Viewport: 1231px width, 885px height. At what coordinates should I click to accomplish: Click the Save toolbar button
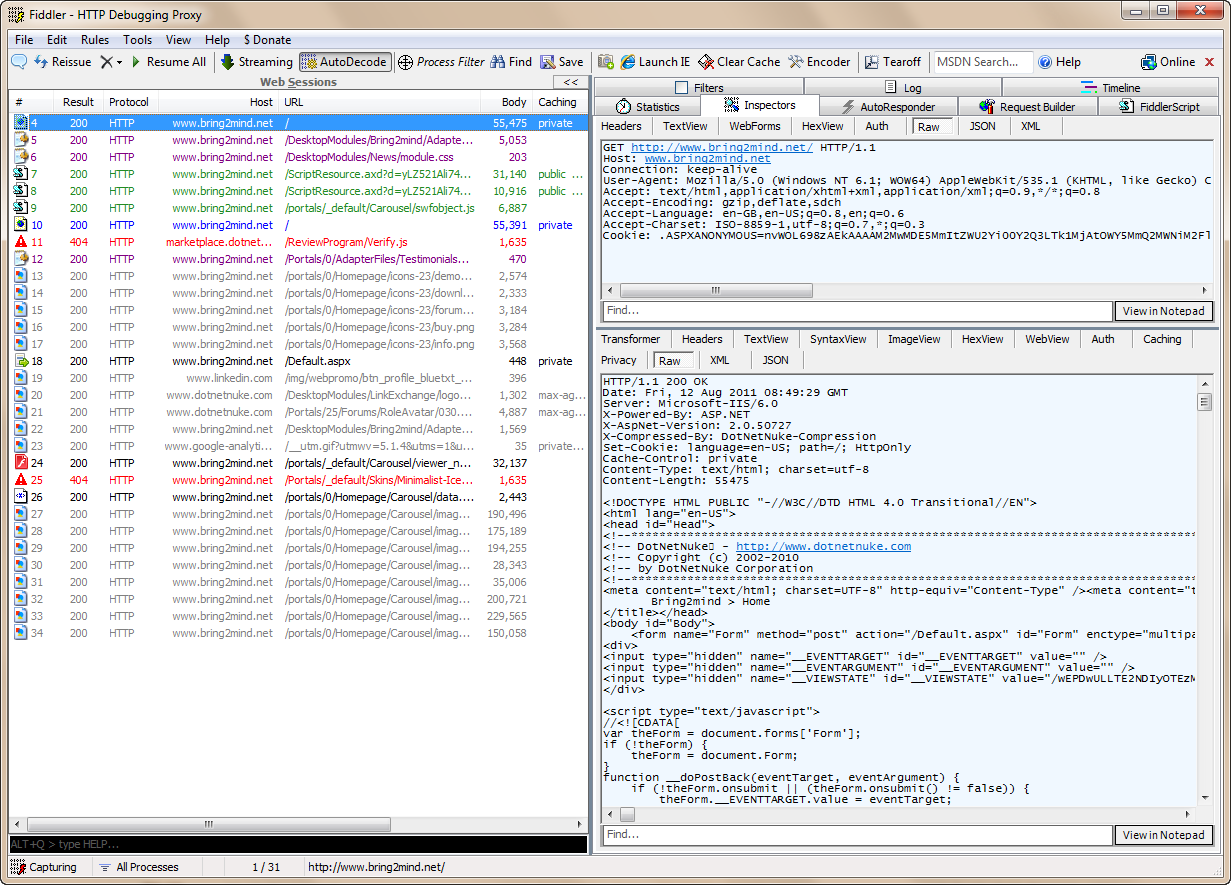click(x=561, y=62)
